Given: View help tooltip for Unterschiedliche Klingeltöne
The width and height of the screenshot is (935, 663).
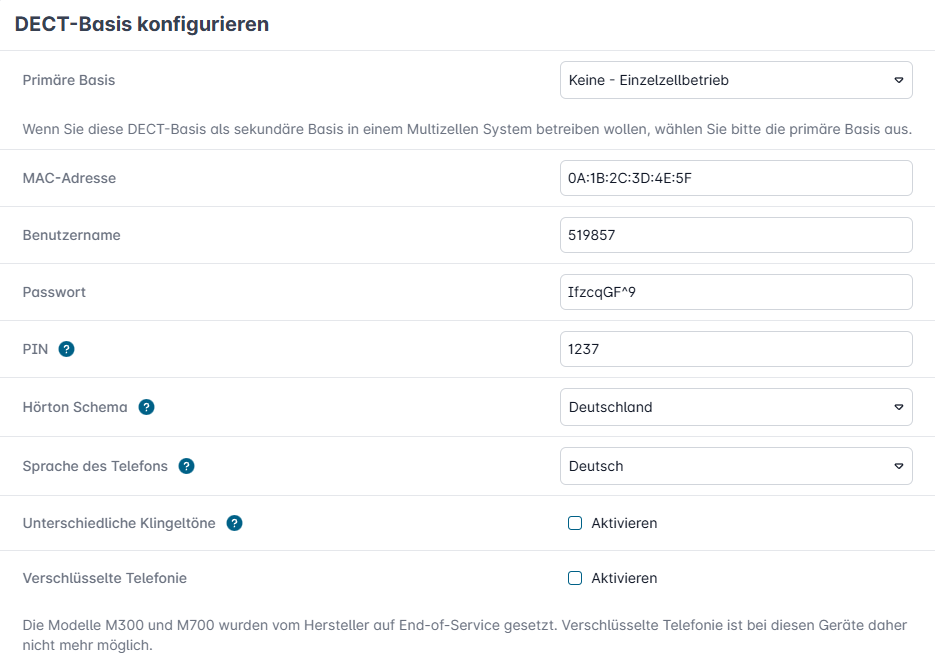Looking at the screenshot, I should 234,523.
